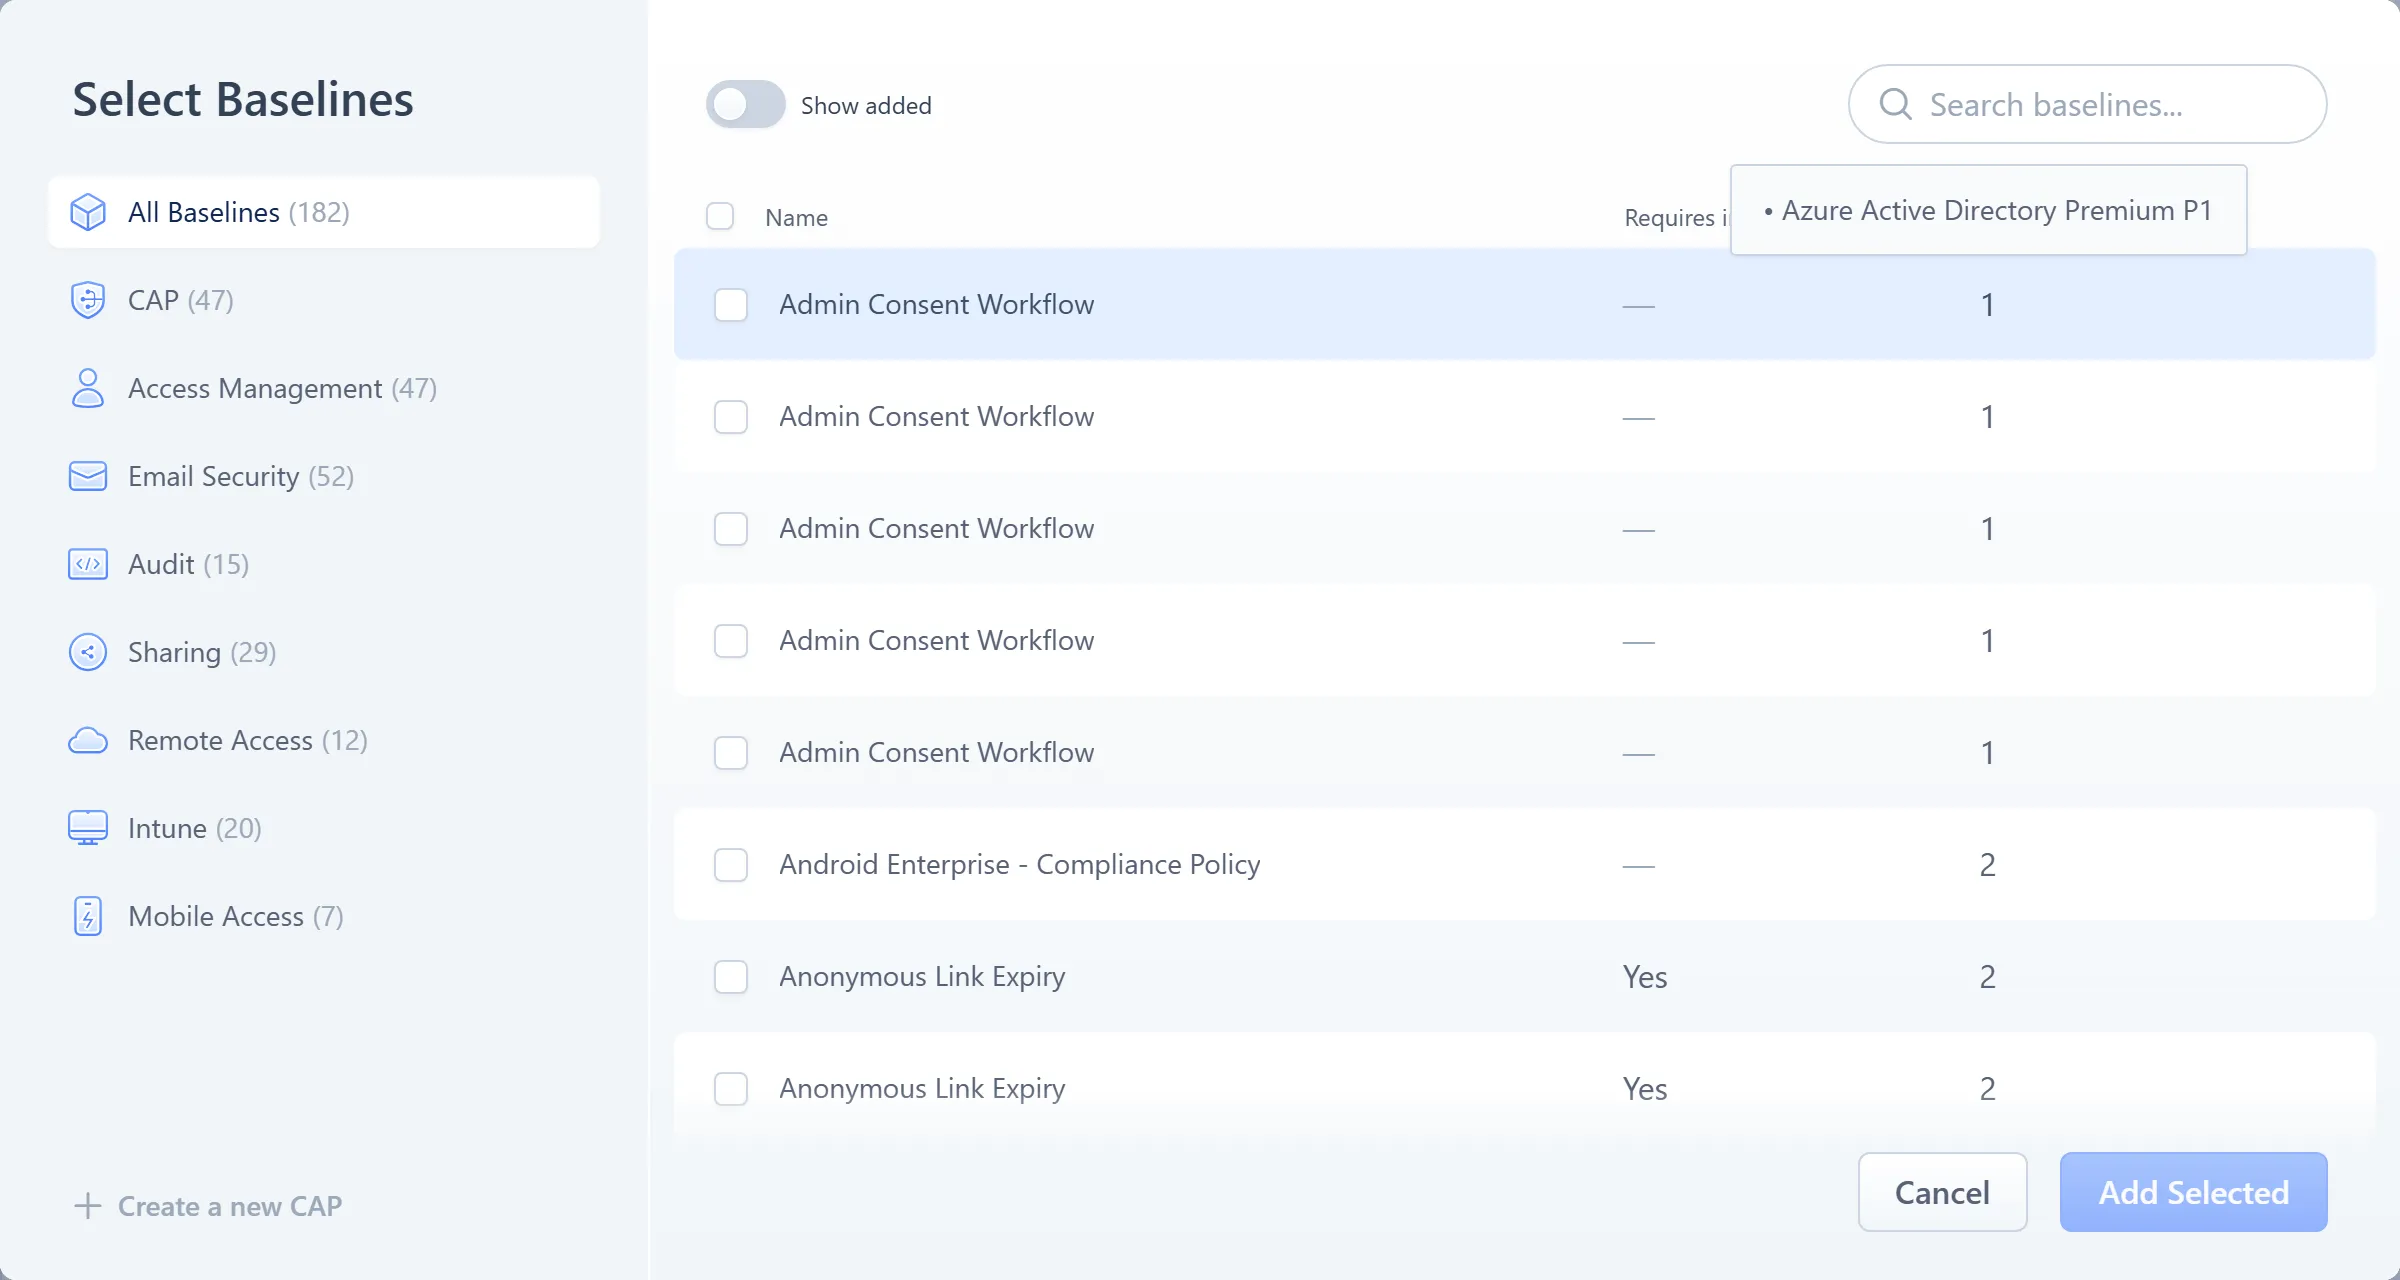Click the cloud icon for Remote Access
This screenshot has height=1280, width=2400.
click(x=88, y=740)
